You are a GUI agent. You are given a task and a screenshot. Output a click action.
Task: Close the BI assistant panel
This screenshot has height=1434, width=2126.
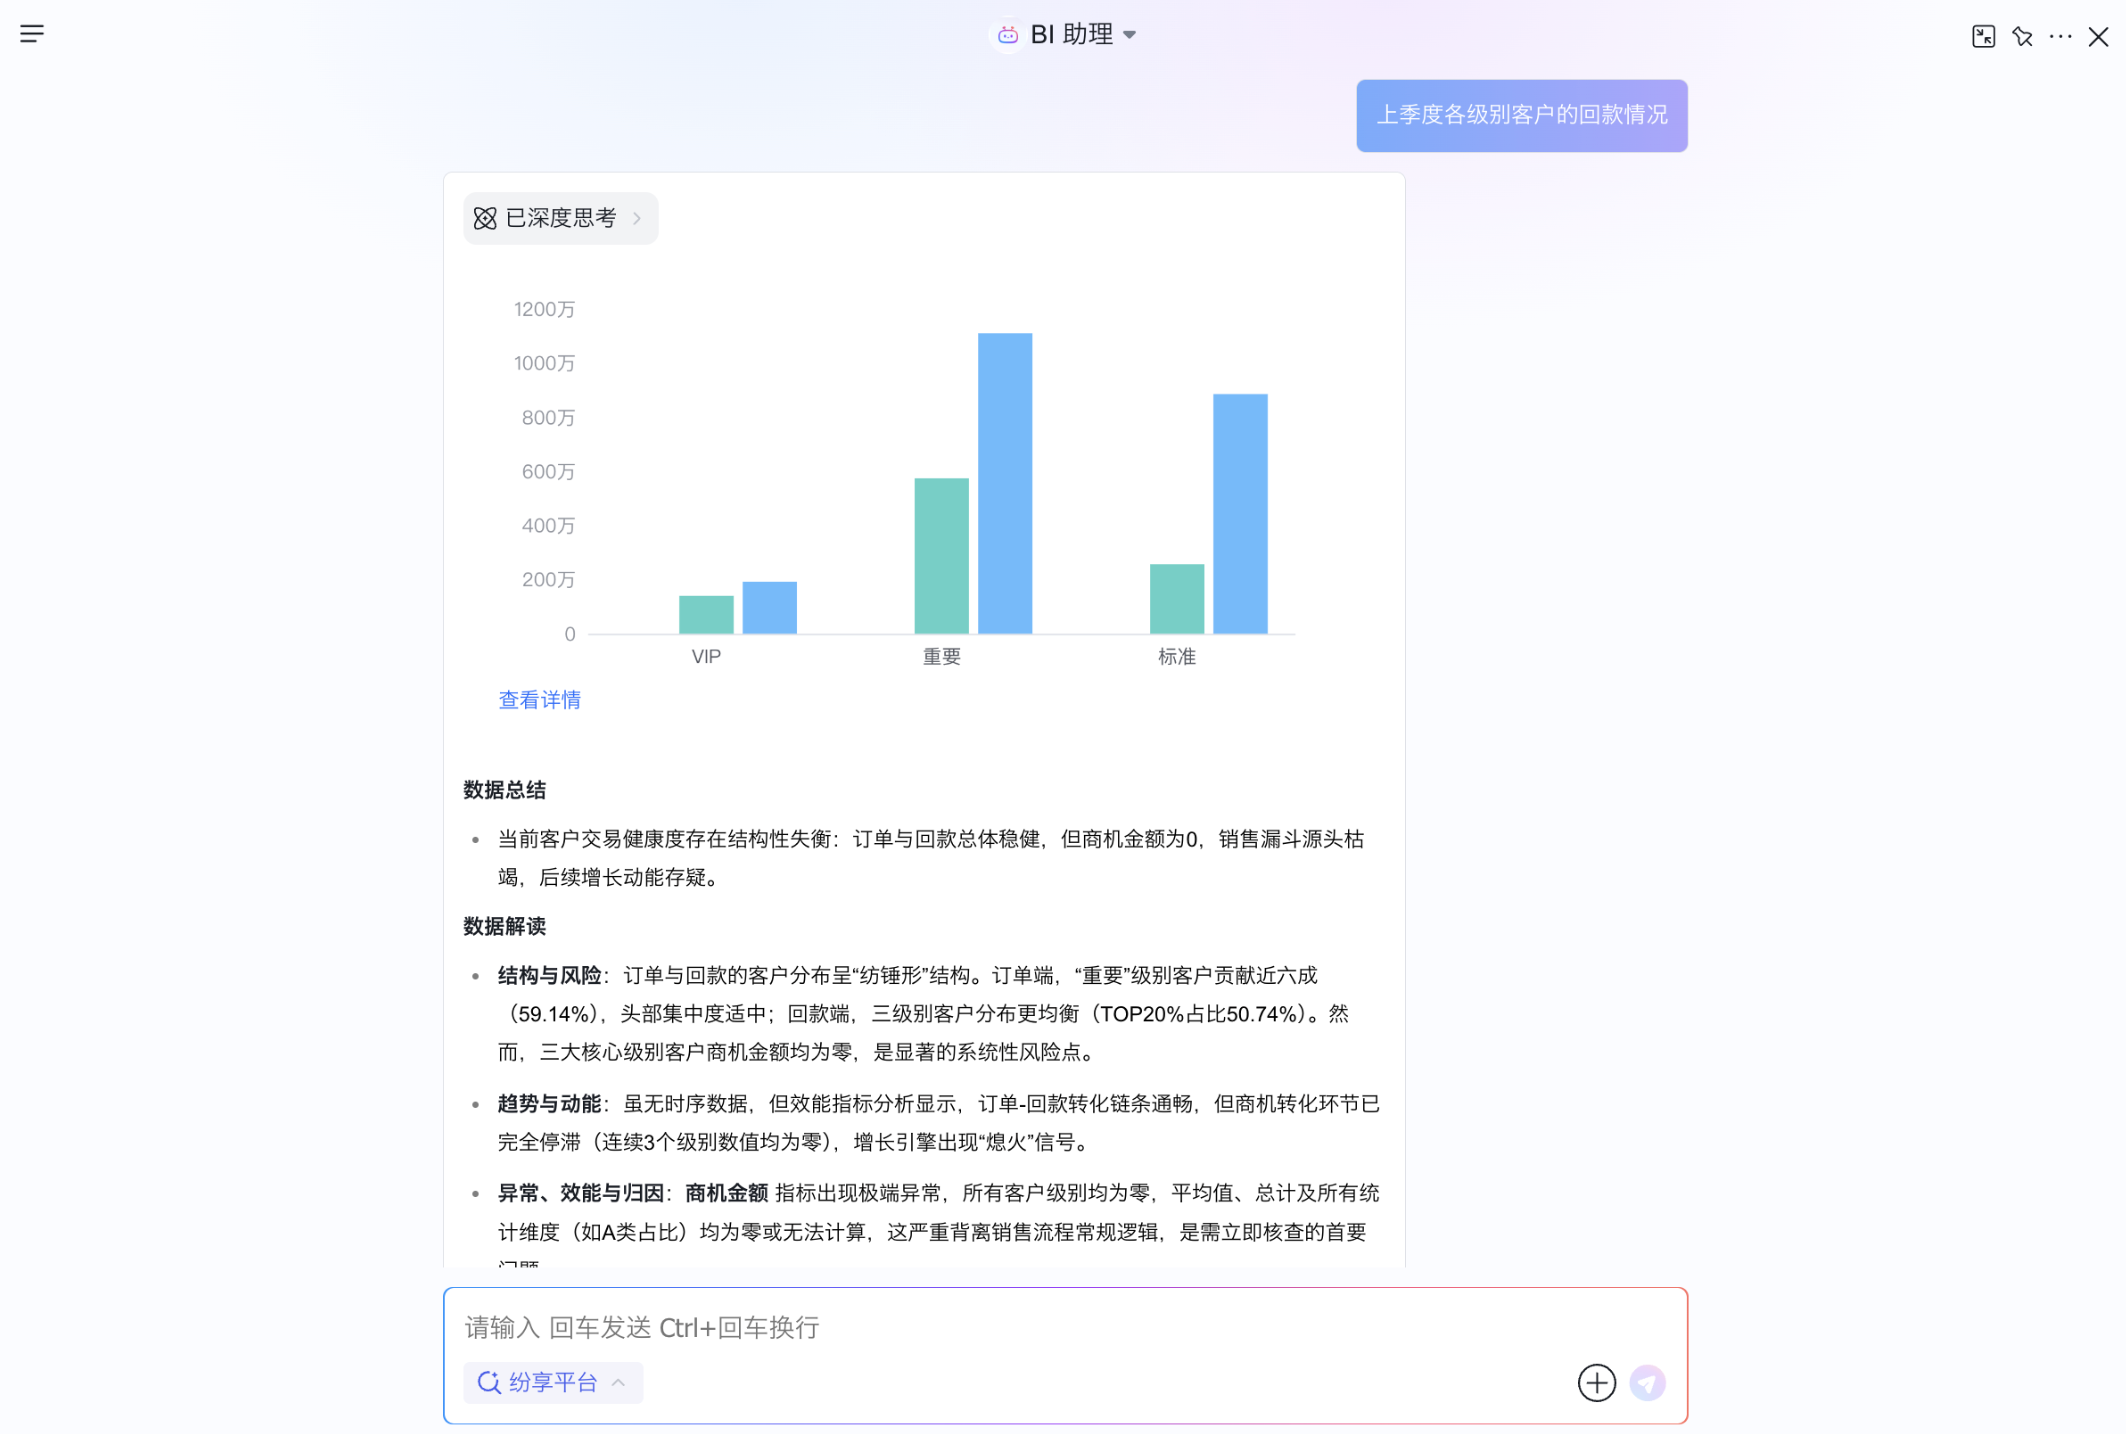(x=2098, y=37)
